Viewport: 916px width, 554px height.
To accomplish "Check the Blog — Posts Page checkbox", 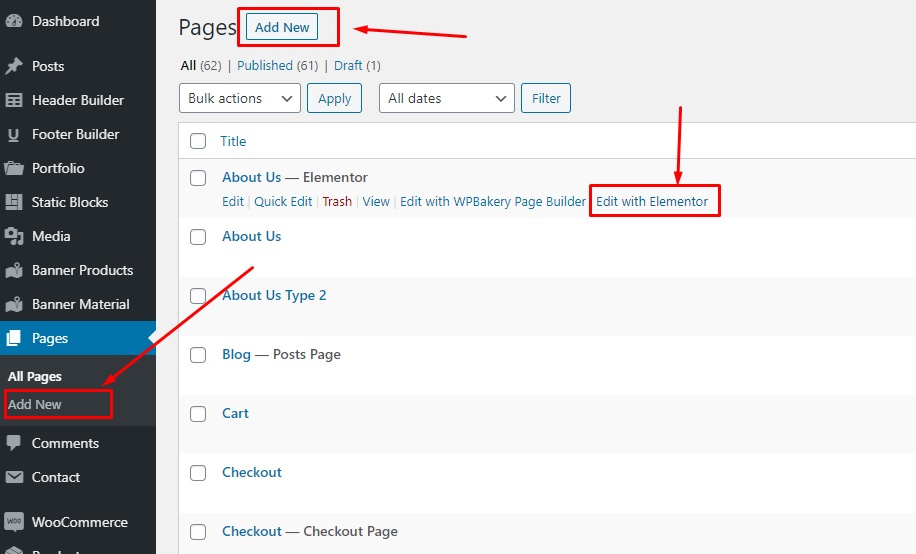I will 198,355.
